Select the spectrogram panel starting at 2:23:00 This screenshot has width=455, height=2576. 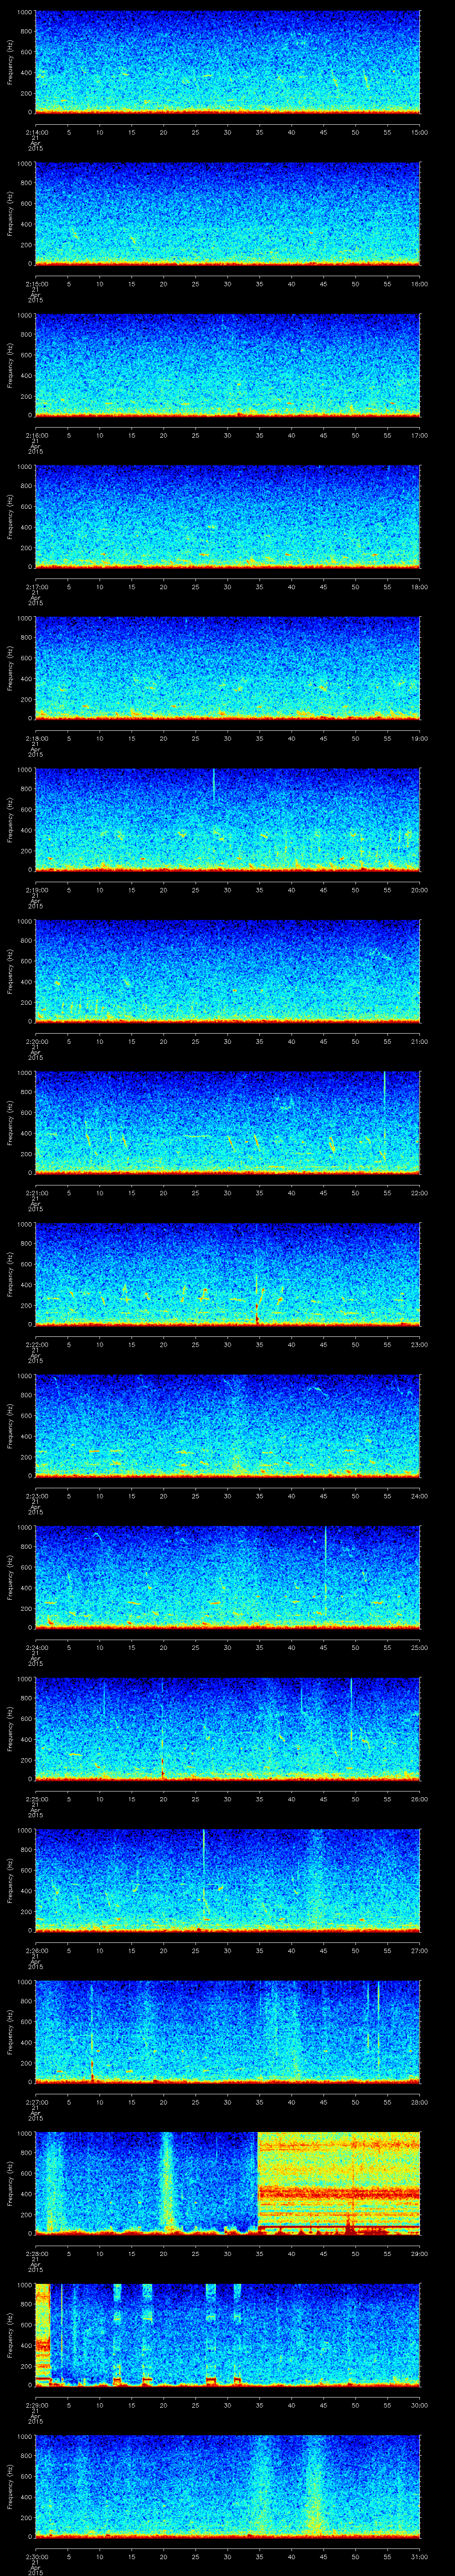[227, 1425]
